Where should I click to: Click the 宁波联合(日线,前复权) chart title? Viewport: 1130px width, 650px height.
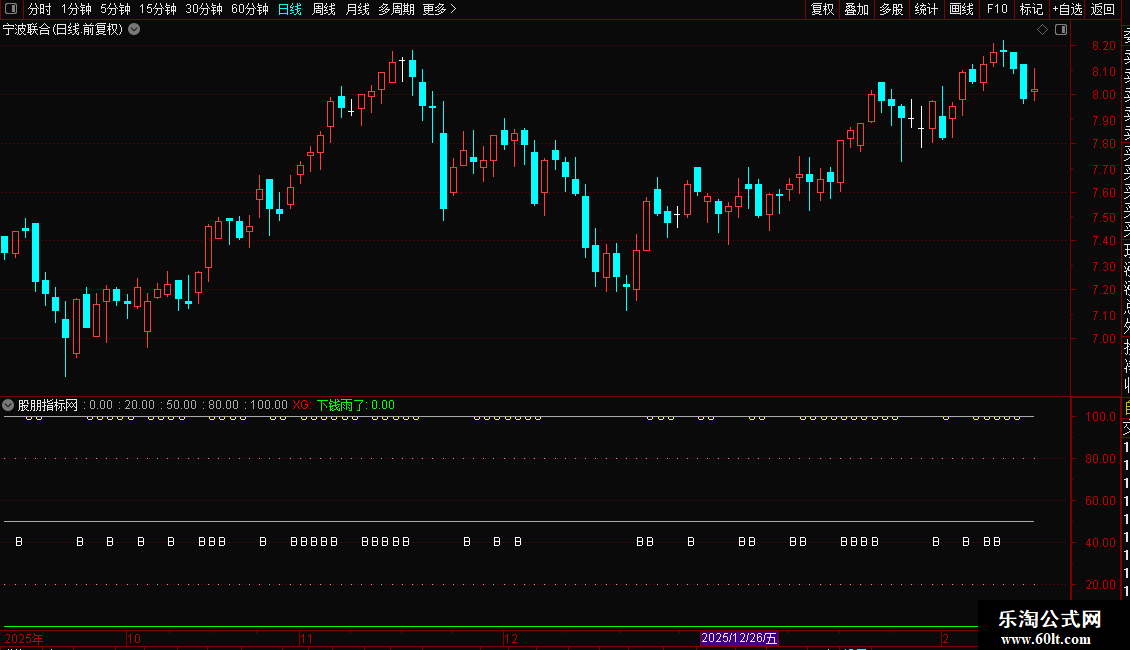(63, 30)
